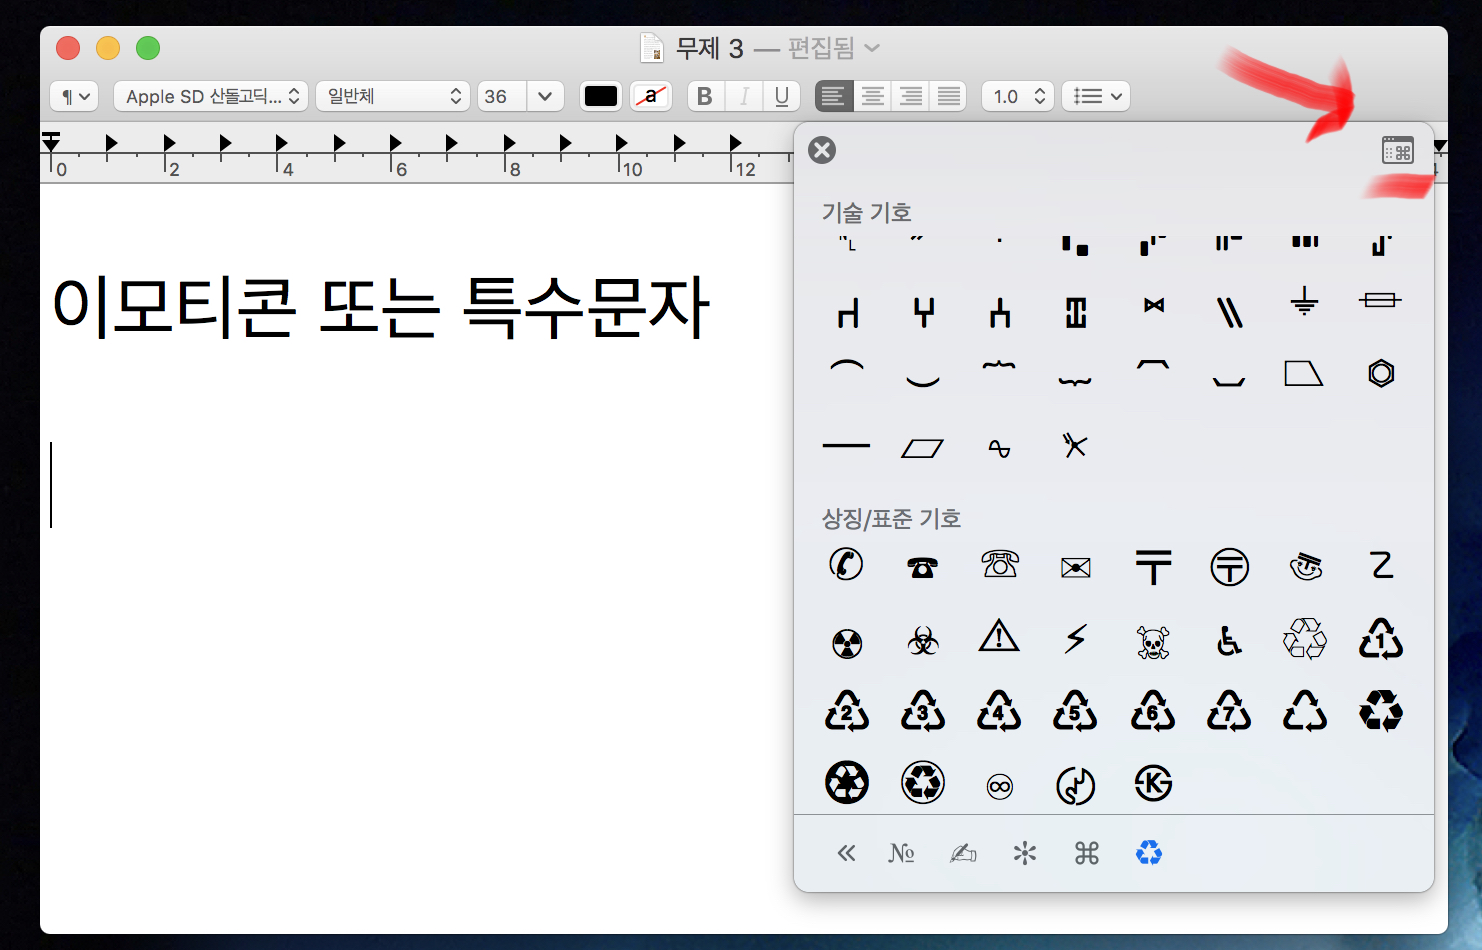The width and height of the screenshot is (1482, 950).
Task: Insert the high voltage lightning symbol
Action: 1075,638
